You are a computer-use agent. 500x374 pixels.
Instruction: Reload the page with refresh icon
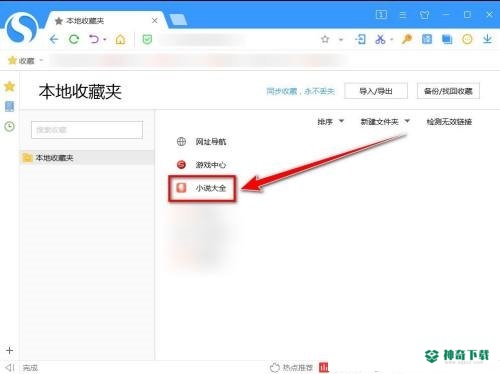point(74,39)
